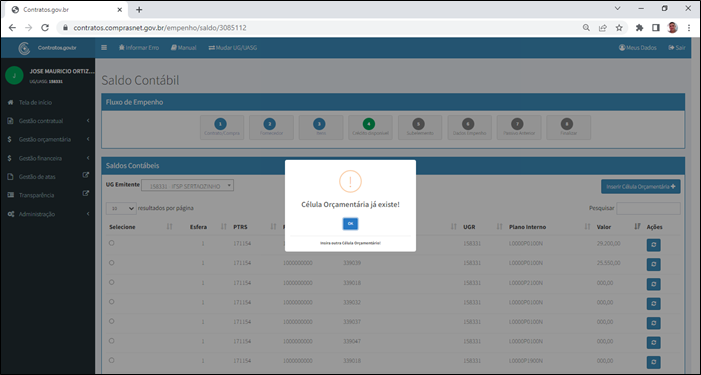
Task: Click browser reload button
Action: 45,28
